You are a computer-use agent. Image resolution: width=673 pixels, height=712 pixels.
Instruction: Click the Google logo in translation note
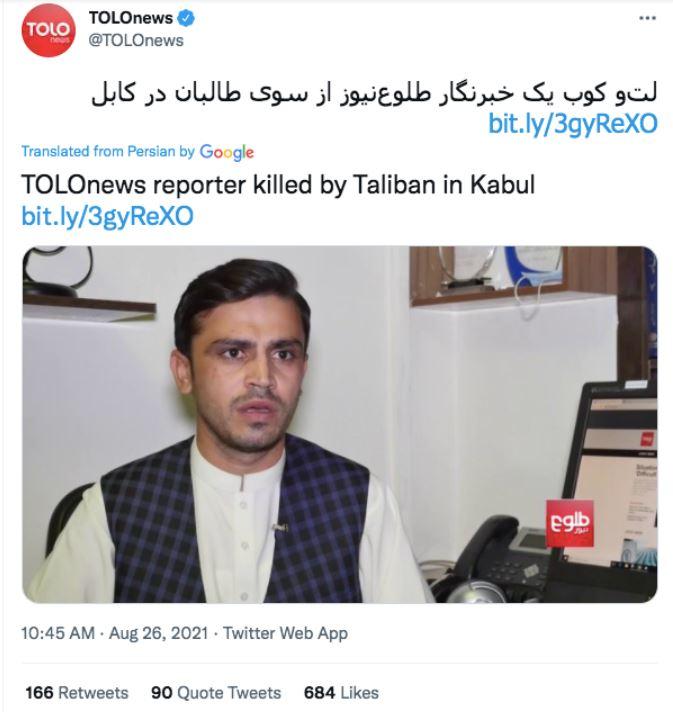[x=227, y=152]
